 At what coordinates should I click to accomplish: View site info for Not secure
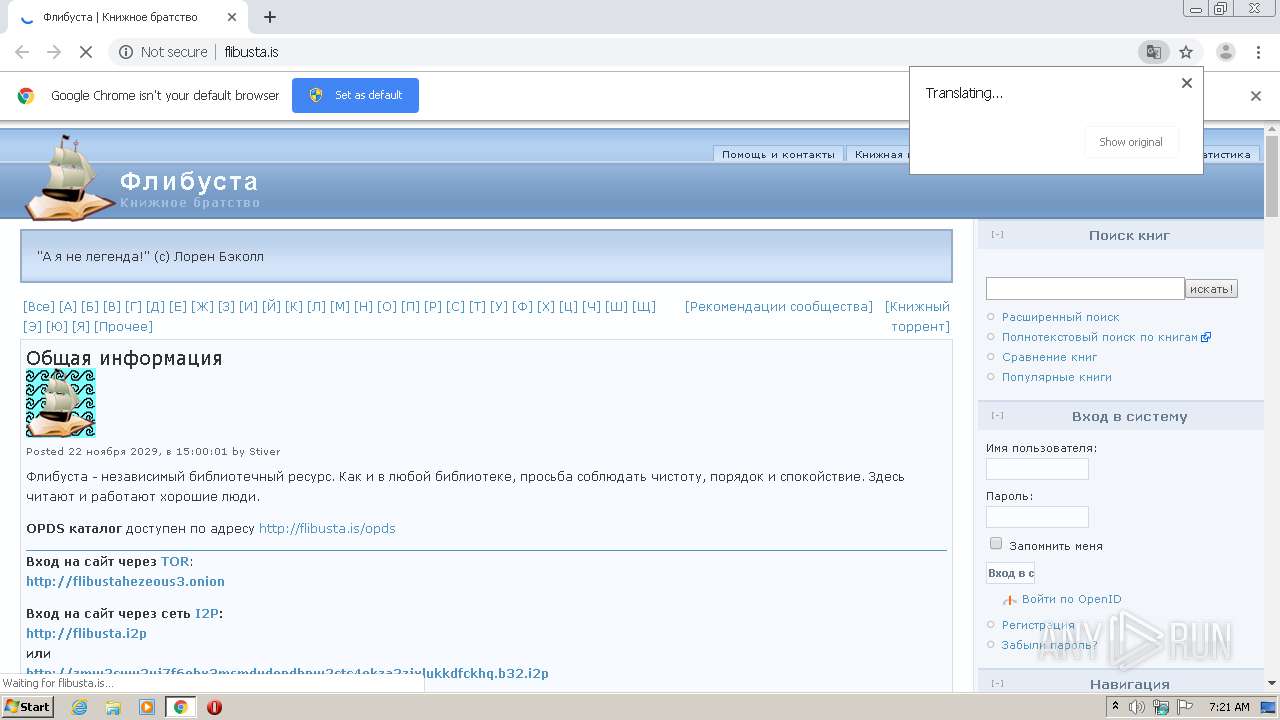pyautogui.click(x=163, y=52)
